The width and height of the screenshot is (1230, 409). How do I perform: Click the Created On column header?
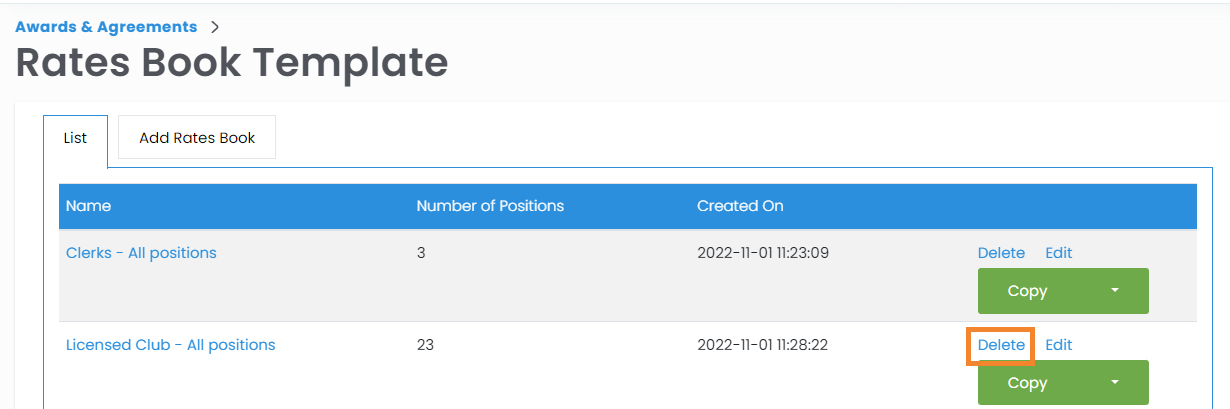coord(740,206)
